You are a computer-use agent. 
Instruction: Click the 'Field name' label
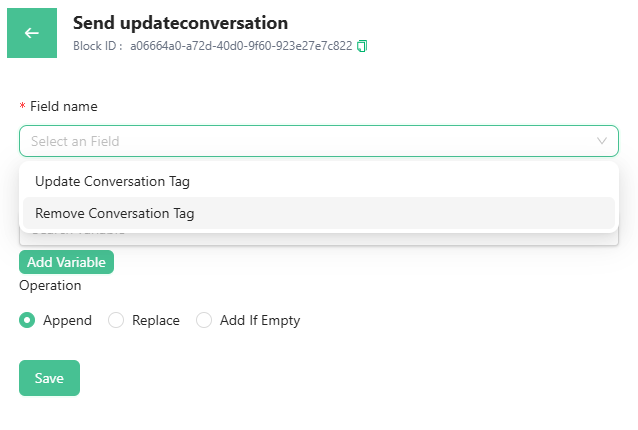pyautogui.click(x=64, y=106)
